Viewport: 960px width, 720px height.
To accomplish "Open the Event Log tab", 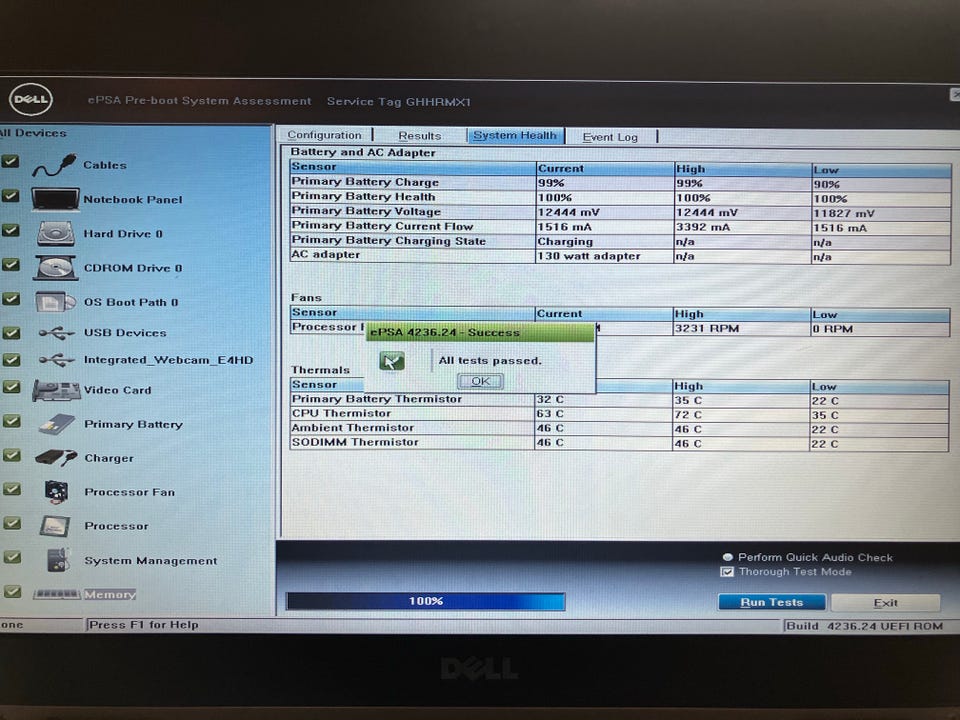I will [610, 137].
